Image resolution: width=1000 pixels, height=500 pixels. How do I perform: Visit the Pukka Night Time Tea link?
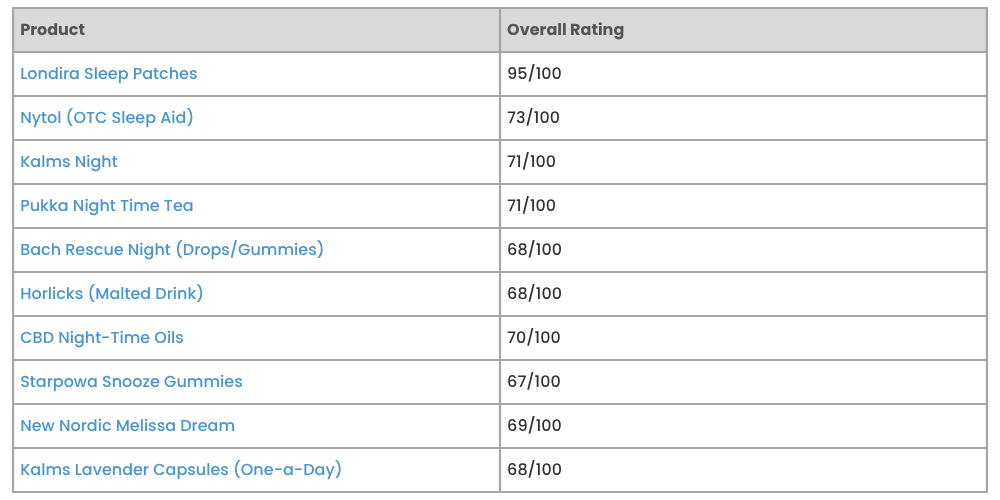(x=107, y=205)
